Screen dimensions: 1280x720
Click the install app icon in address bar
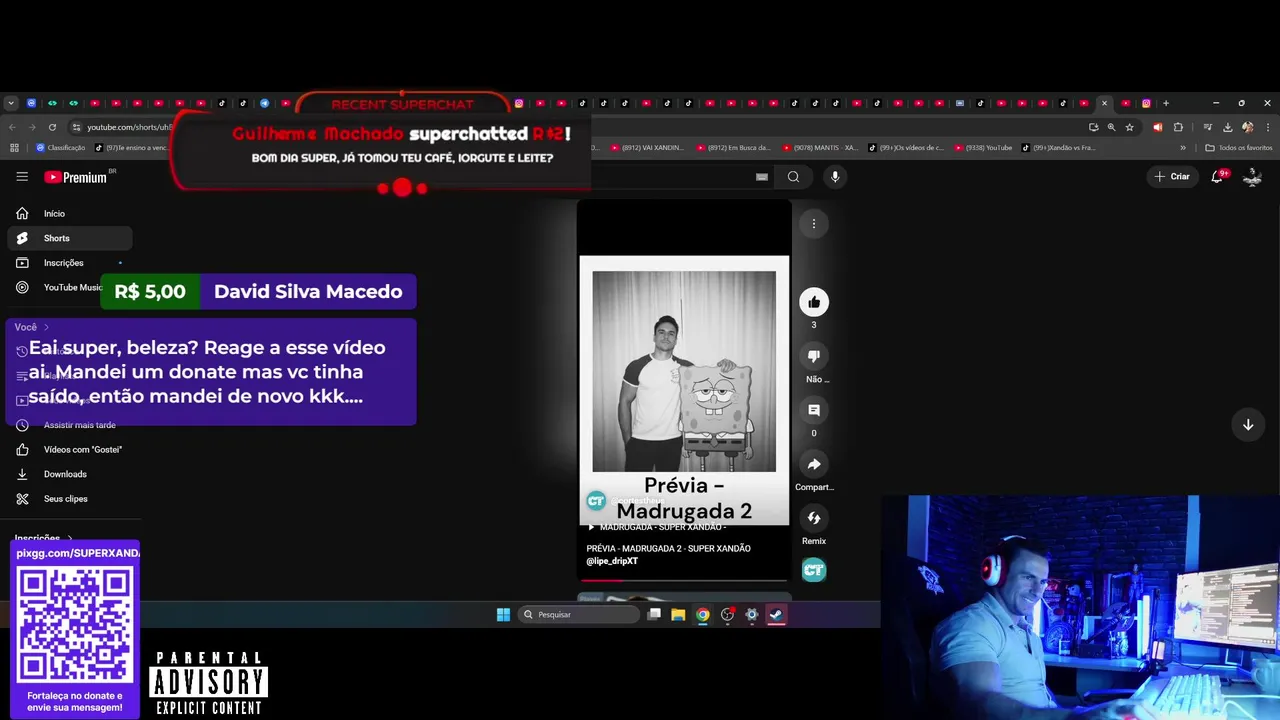pos(1093,127)
